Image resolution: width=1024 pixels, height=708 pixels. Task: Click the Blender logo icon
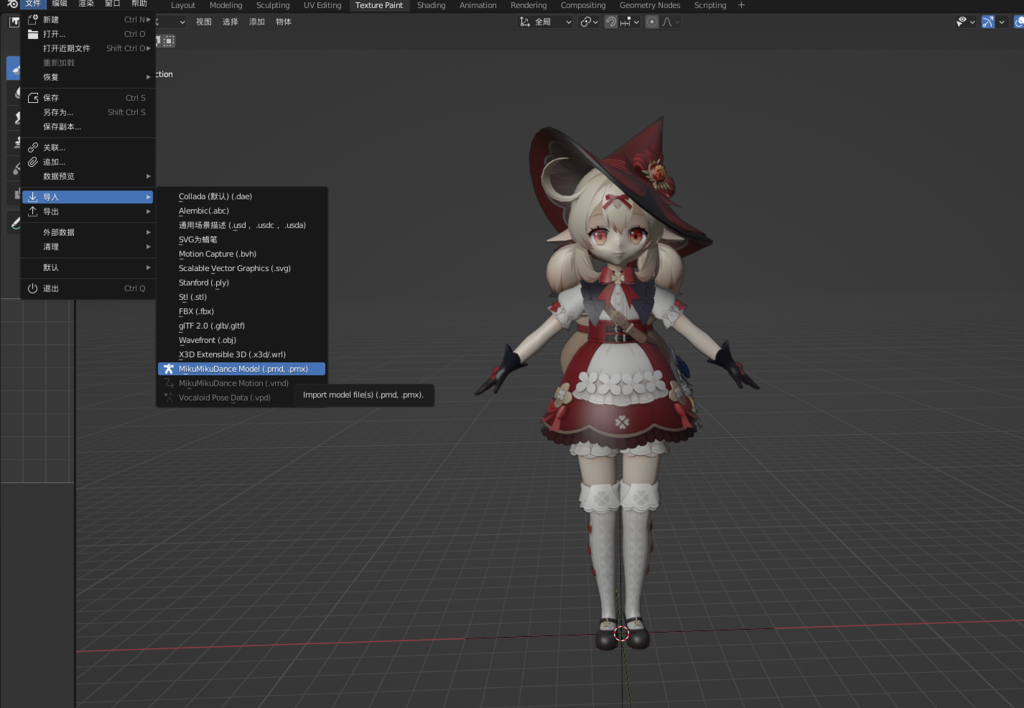[12, 4]
